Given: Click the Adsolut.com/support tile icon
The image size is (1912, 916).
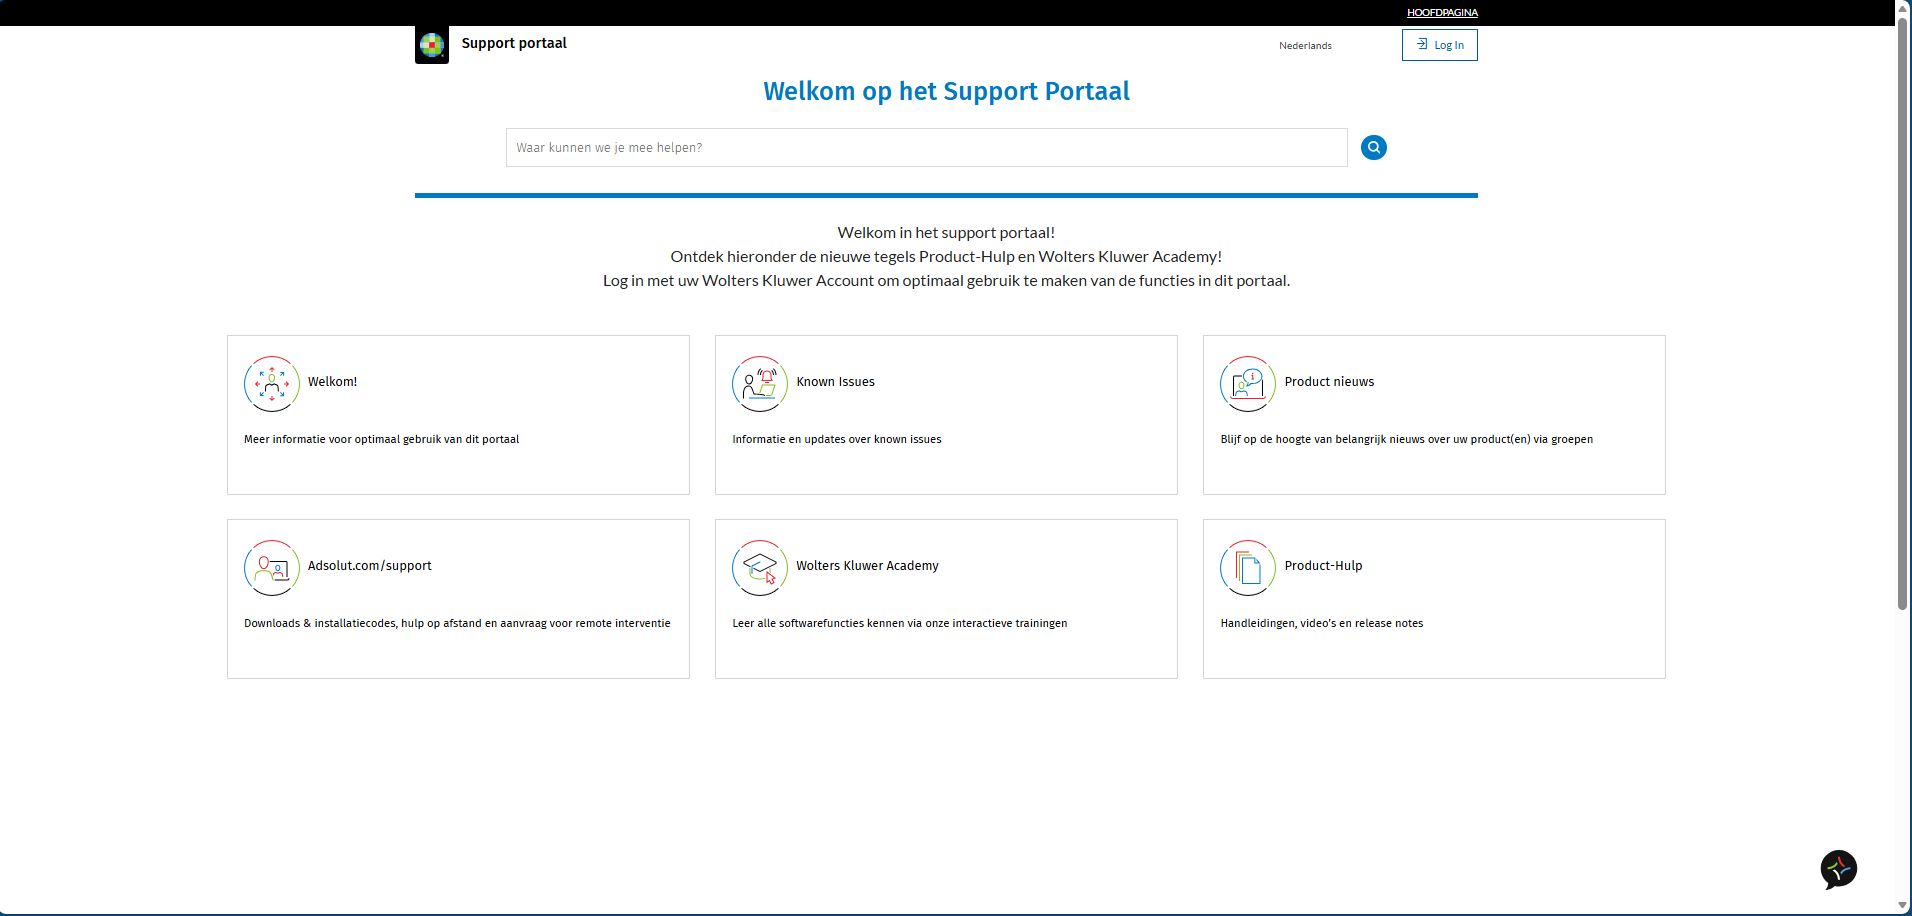Looking at the screenshot, I should tap(272, 568).
